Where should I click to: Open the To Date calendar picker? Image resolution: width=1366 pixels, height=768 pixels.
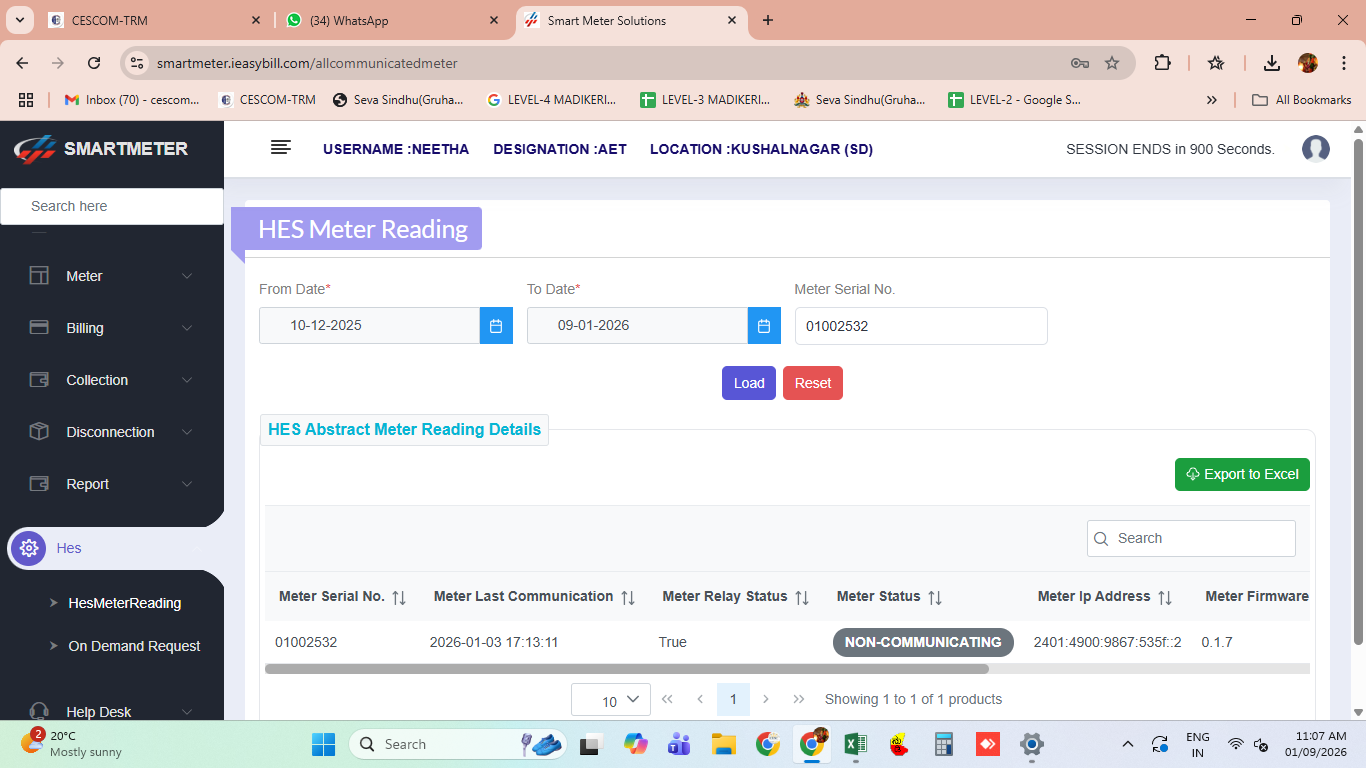[764, 326]
